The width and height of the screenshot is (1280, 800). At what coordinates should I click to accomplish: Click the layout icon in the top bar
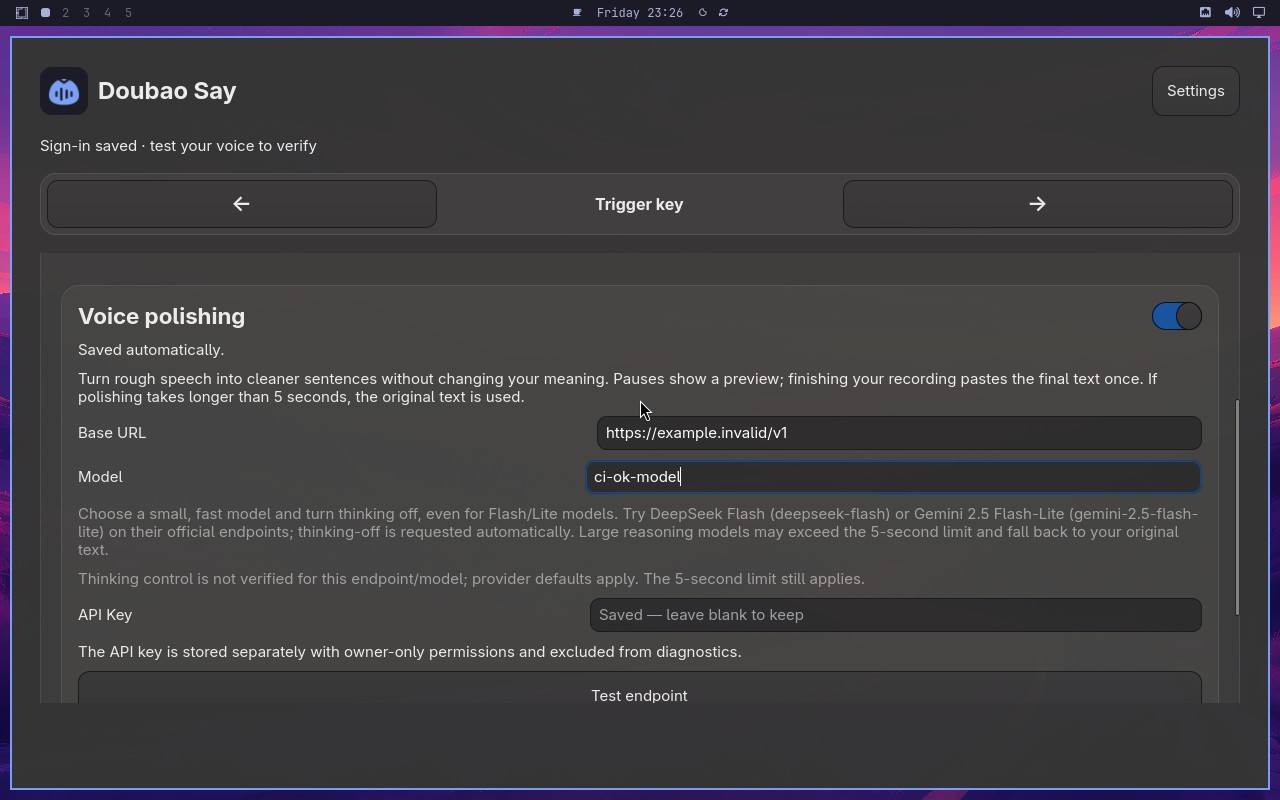[22, 13]
